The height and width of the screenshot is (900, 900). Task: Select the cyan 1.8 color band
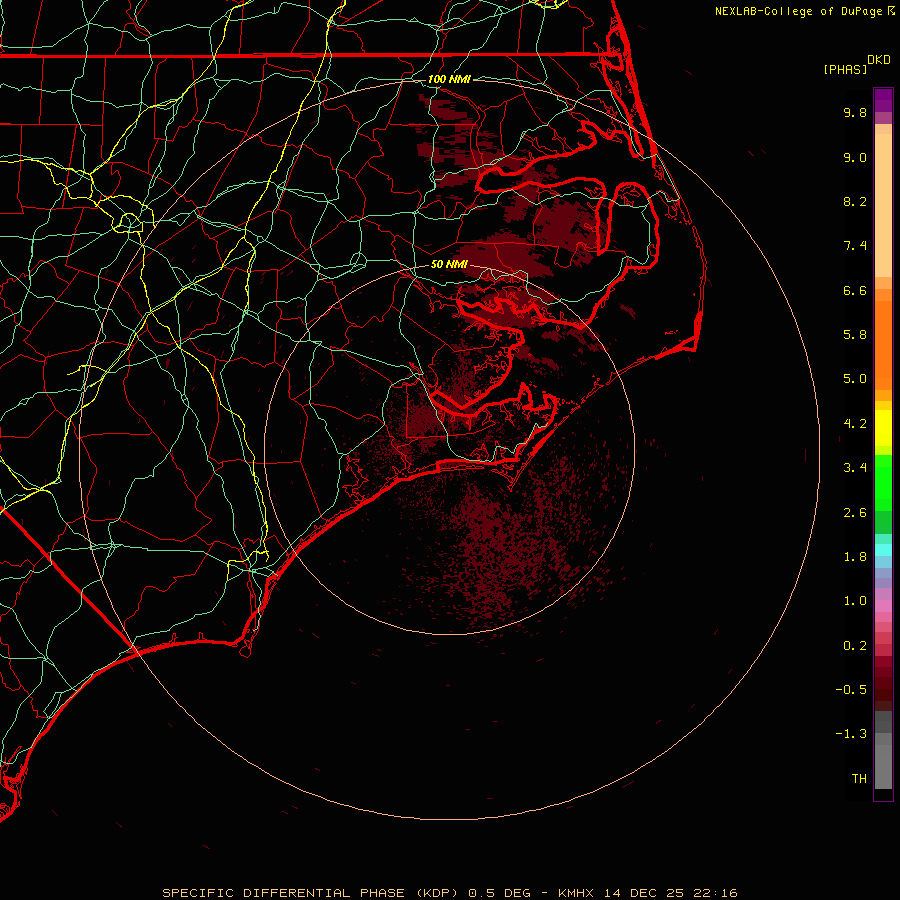point(883,549)
